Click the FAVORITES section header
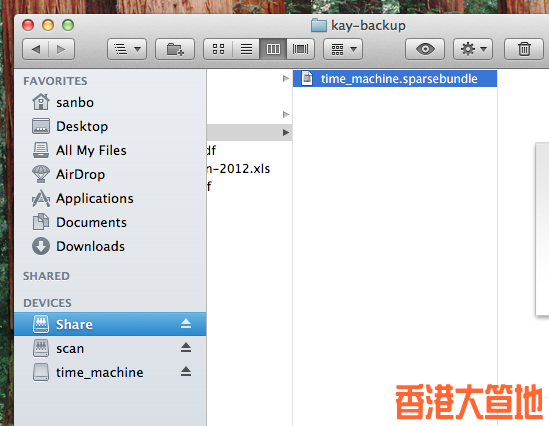 (x=55, y=81)
